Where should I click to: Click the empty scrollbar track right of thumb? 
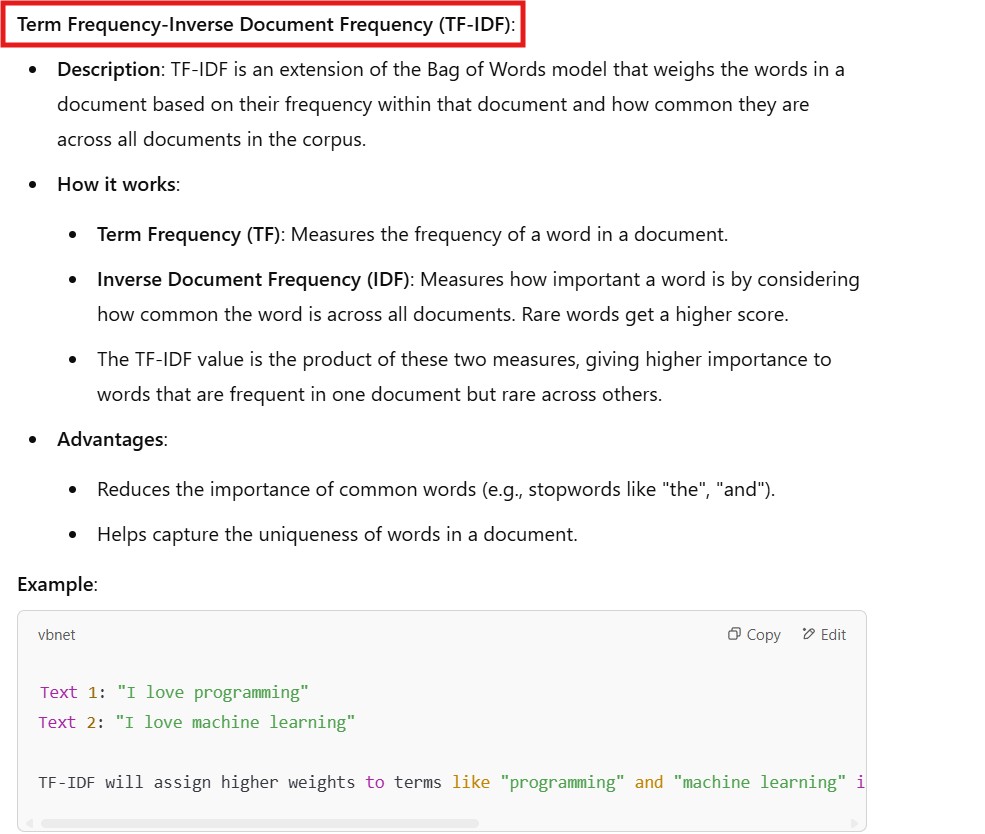[x=660, y=823]
